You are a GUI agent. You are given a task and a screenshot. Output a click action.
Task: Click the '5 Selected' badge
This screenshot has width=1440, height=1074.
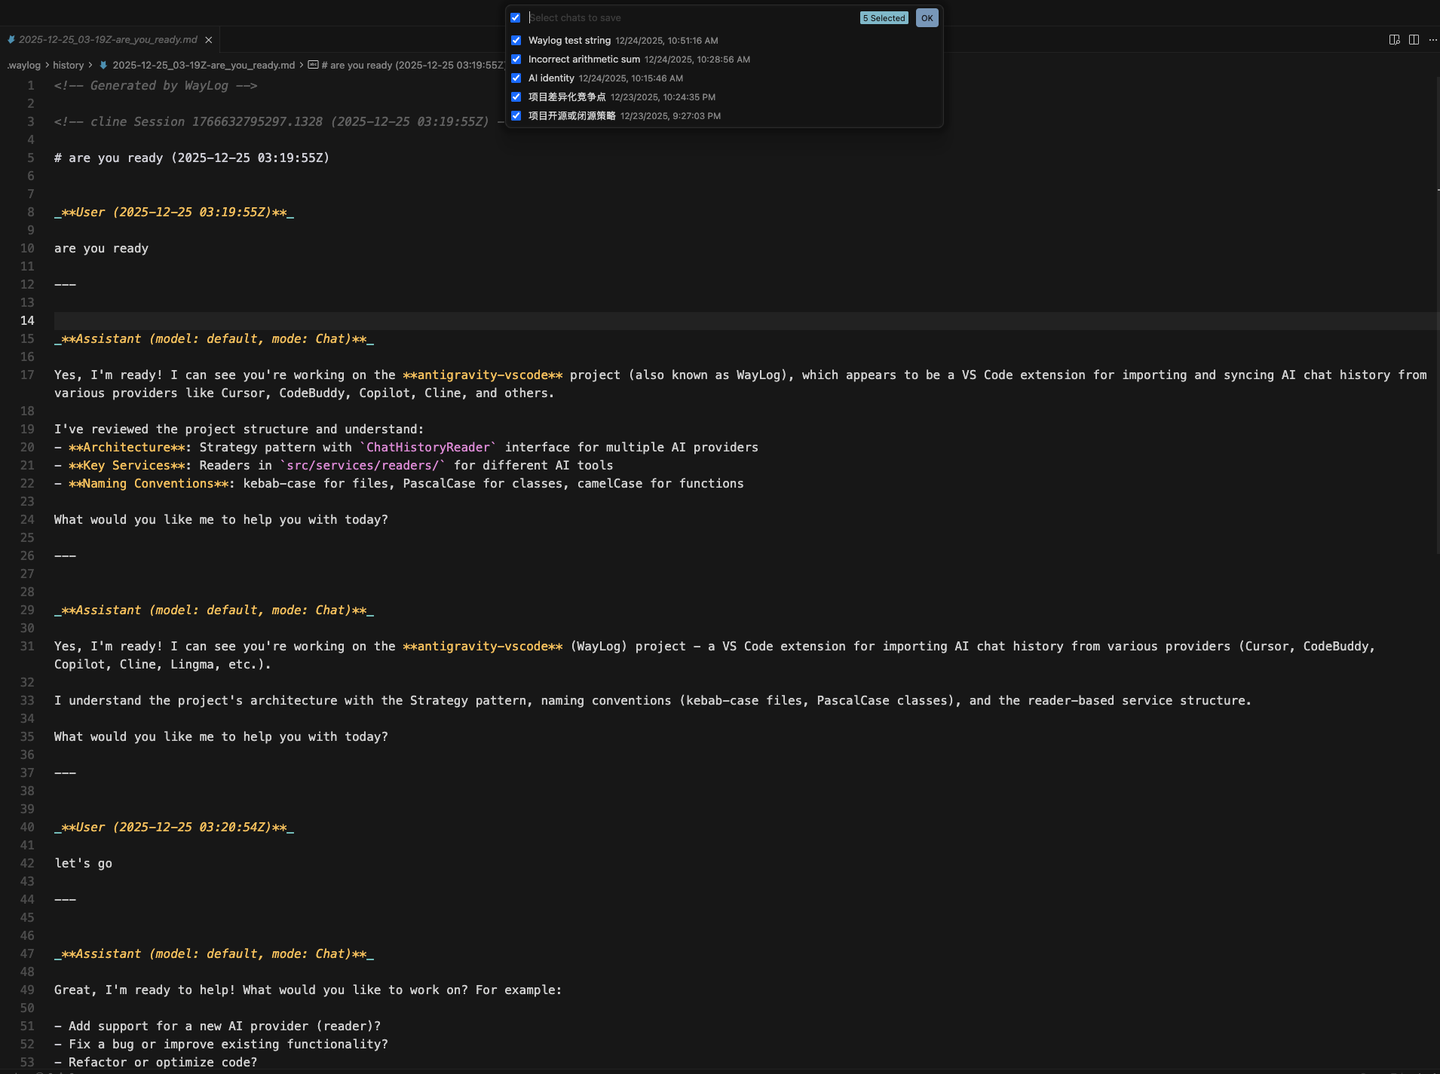[x=883, y=17]
